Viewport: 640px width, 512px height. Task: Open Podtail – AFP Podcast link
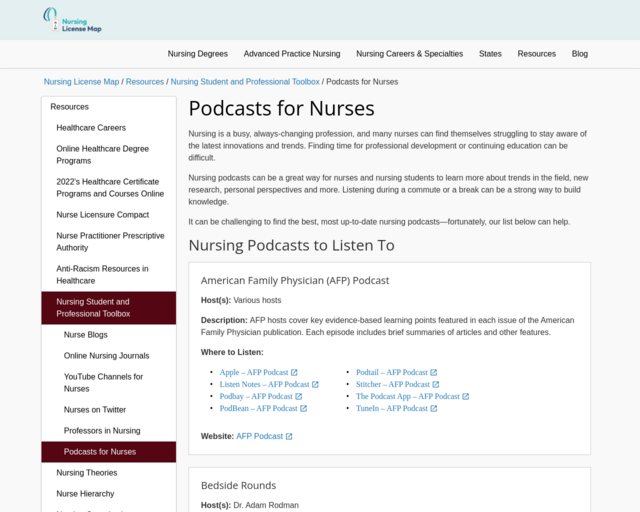[391, 372]
